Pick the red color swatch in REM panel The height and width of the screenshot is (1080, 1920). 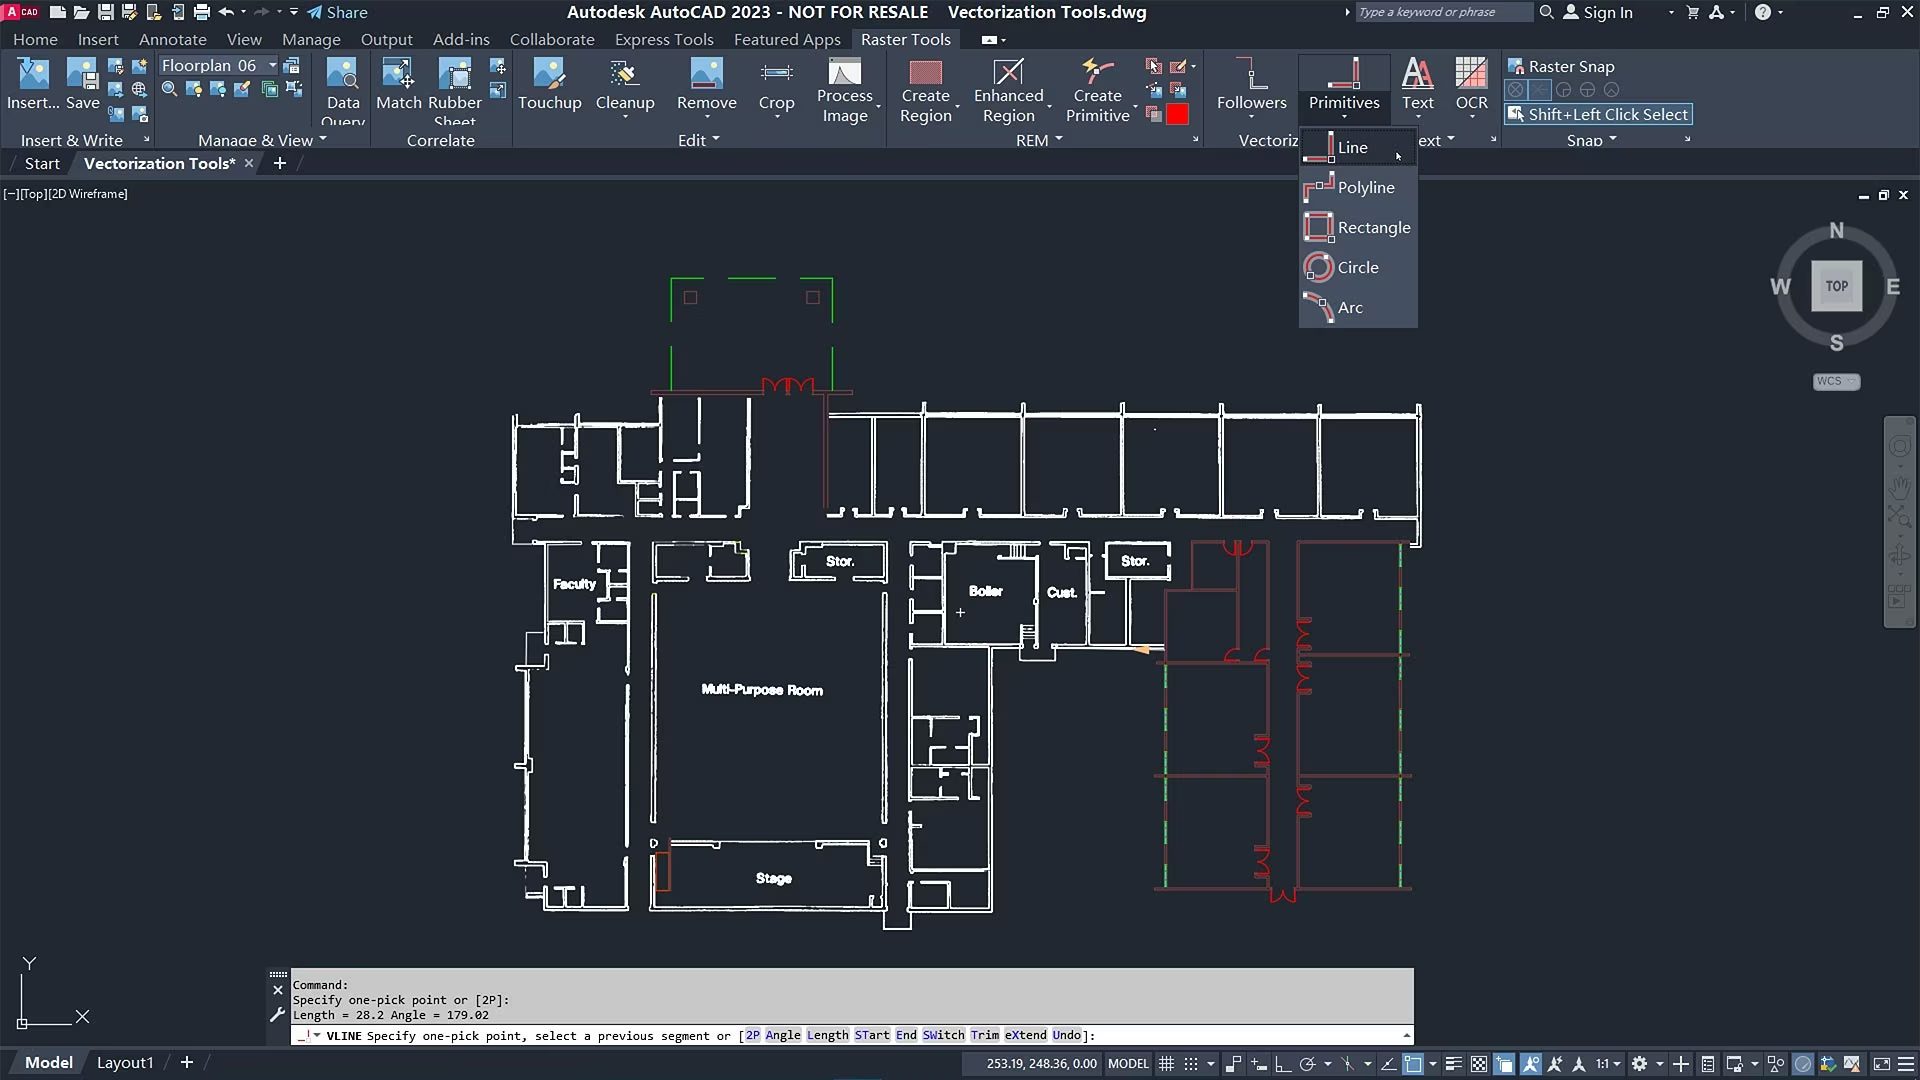click(x=1179, y=114)
